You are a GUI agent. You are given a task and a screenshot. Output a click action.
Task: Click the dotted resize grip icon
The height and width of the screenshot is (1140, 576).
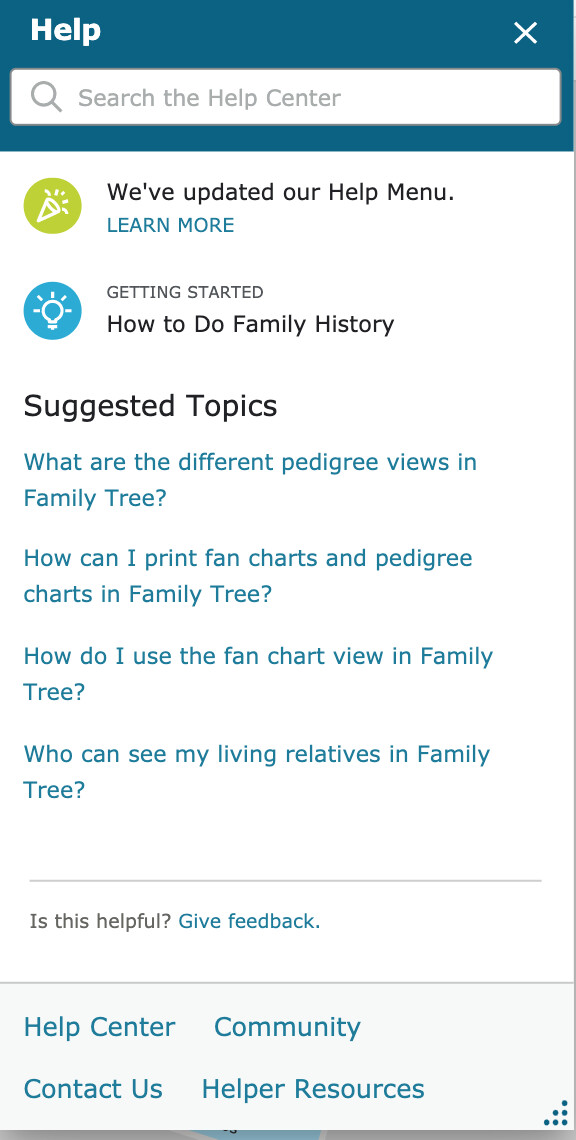pyautogui.click(x=556, y=1113)
